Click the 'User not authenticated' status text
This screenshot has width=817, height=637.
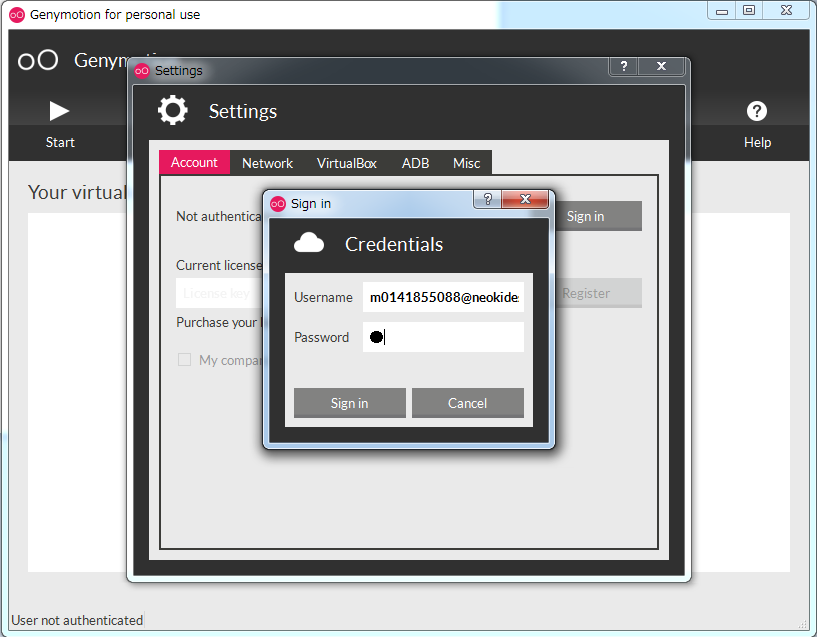77,620
